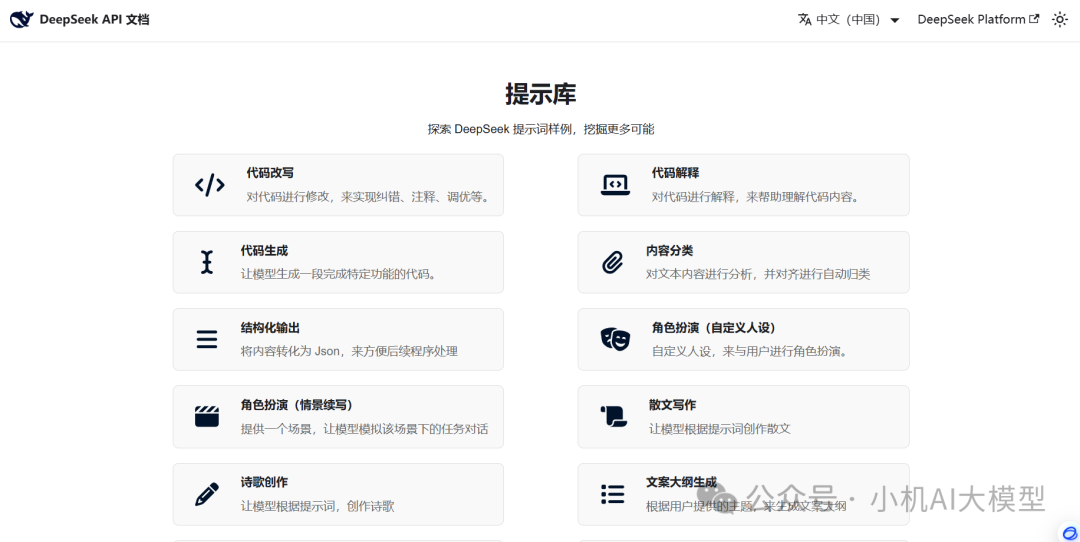
Task: Click the clapperboard icon for 情景续写
Action: 207,416
